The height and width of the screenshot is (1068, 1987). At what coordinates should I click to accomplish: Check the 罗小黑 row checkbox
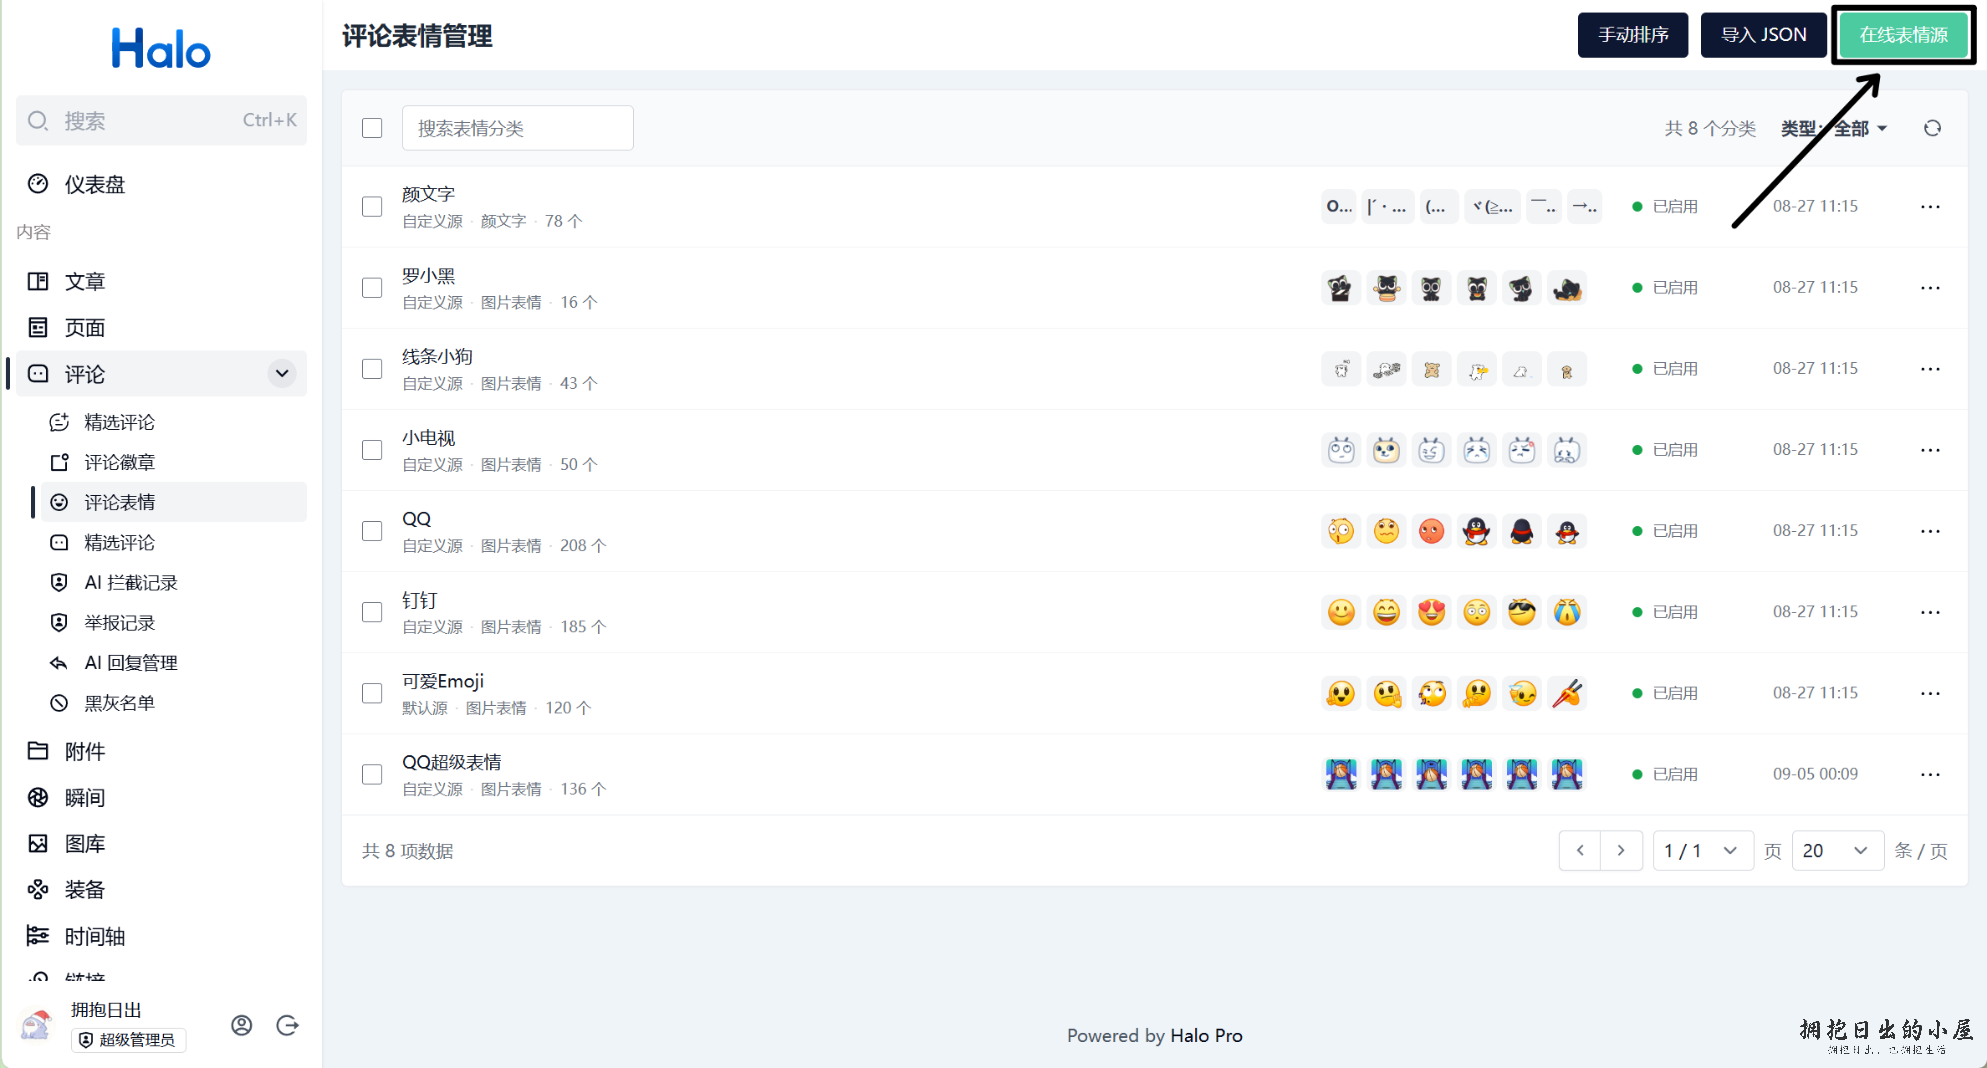tap(372, 288)
